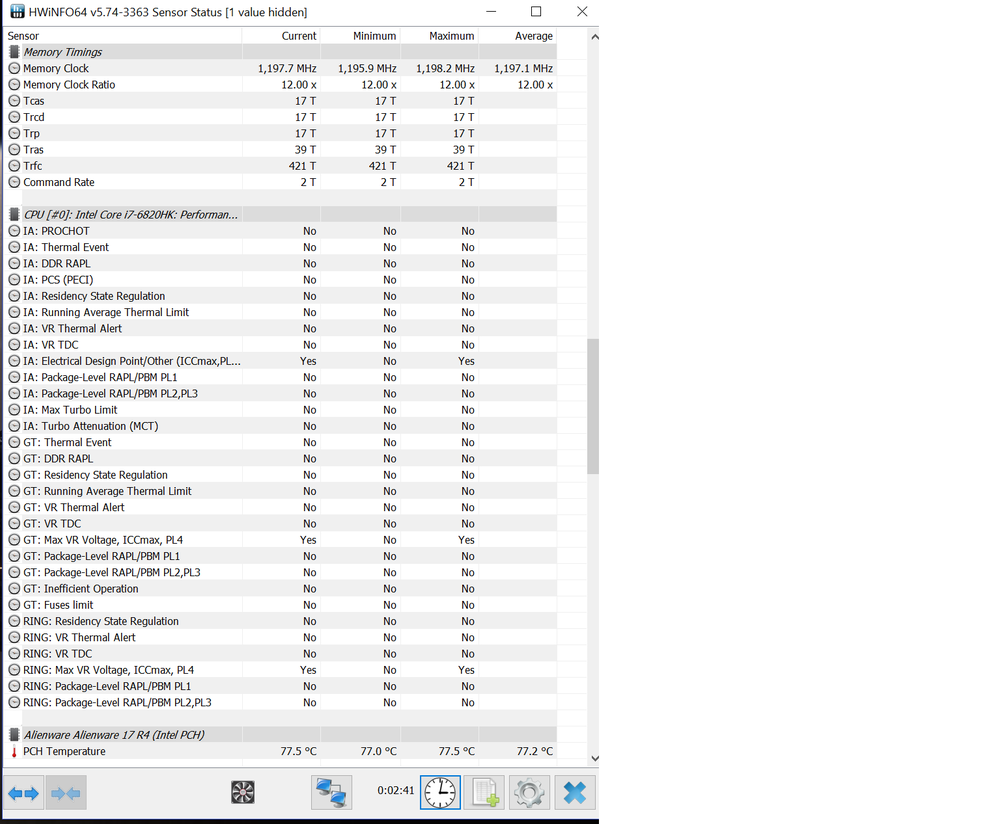Screen dimensions: 1000x824
Task: Click the vertical scrollbar down arrow
Action: click(595, 759)
